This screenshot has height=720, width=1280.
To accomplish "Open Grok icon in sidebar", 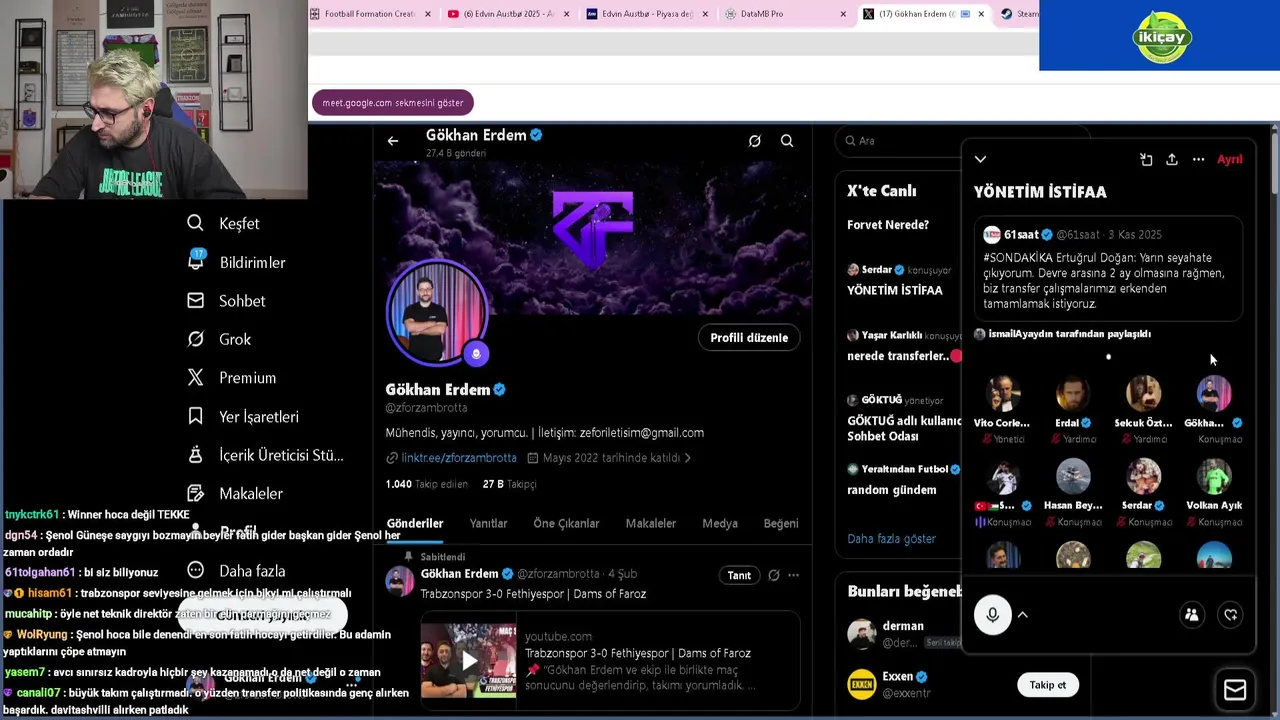I will point(196,339).
